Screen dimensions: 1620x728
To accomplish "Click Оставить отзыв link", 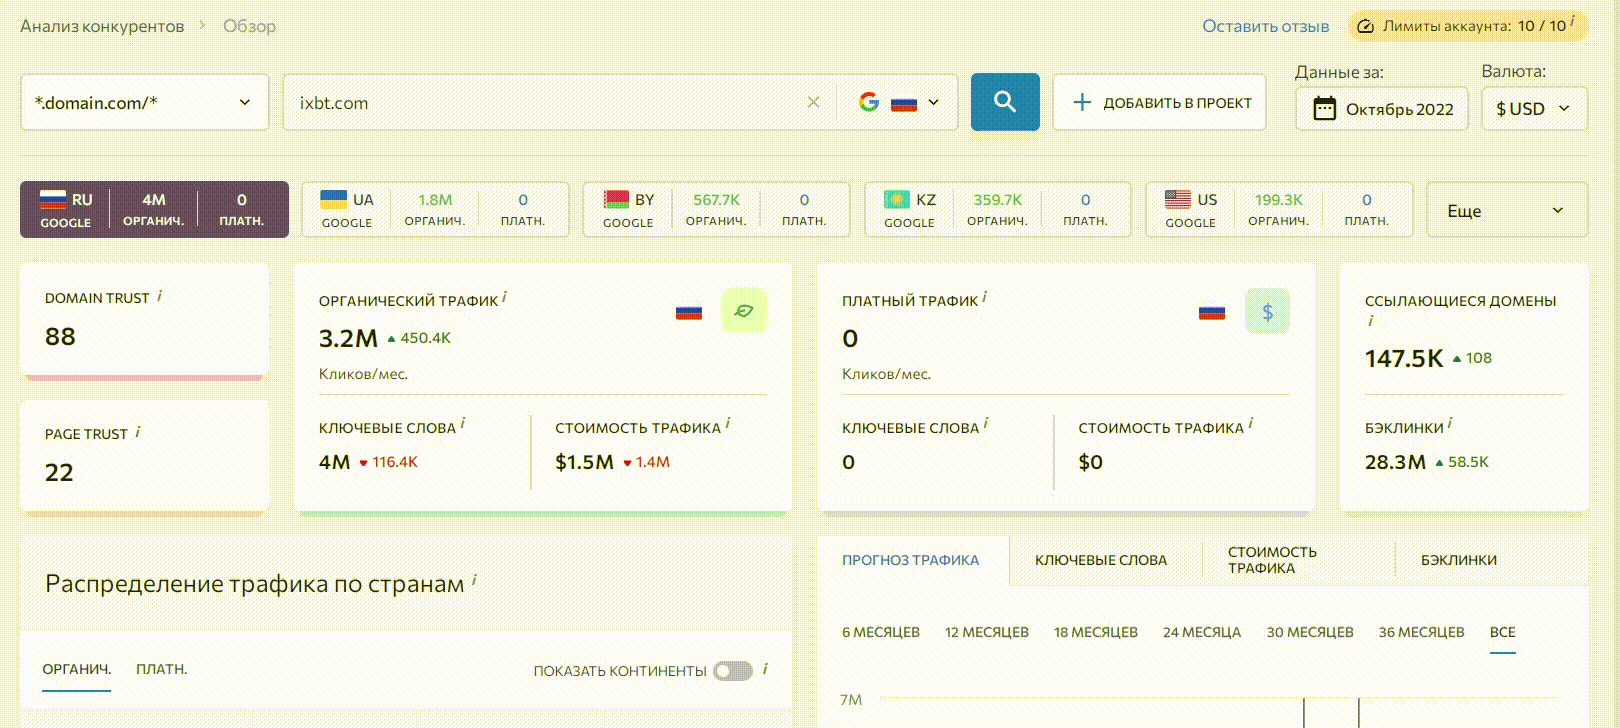I will point(1266,26).
